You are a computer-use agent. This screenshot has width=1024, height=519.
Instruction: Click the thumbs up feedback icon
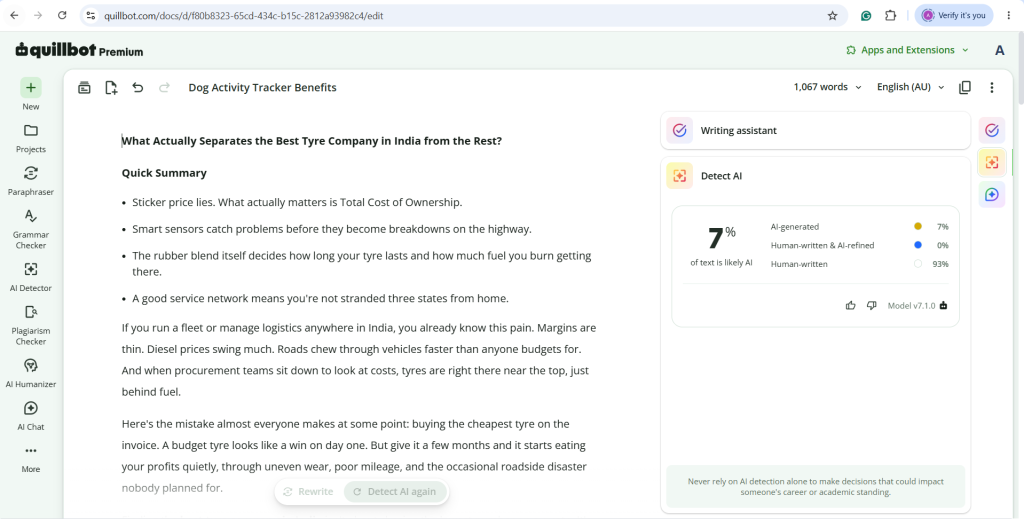point(850,305)
